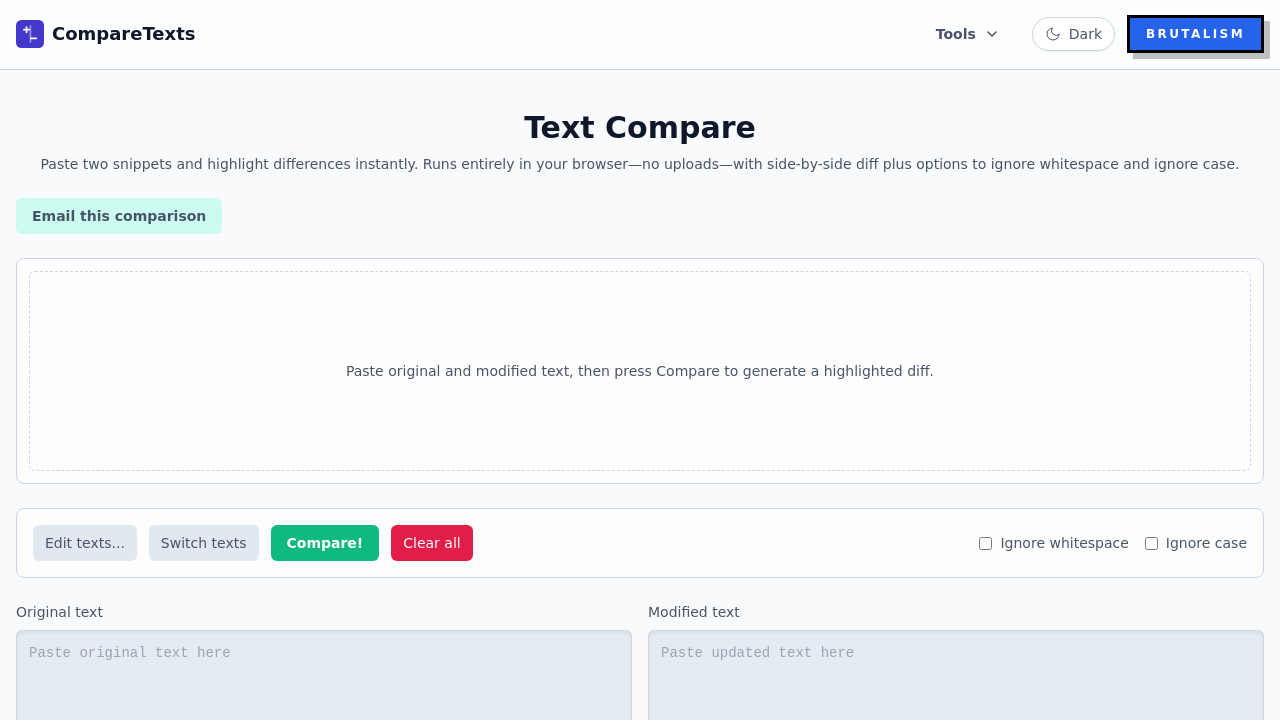The height and width of the screenshot is (720, 1280).
Task: Select the green Compare! button
Action: [x=325, y=543]
